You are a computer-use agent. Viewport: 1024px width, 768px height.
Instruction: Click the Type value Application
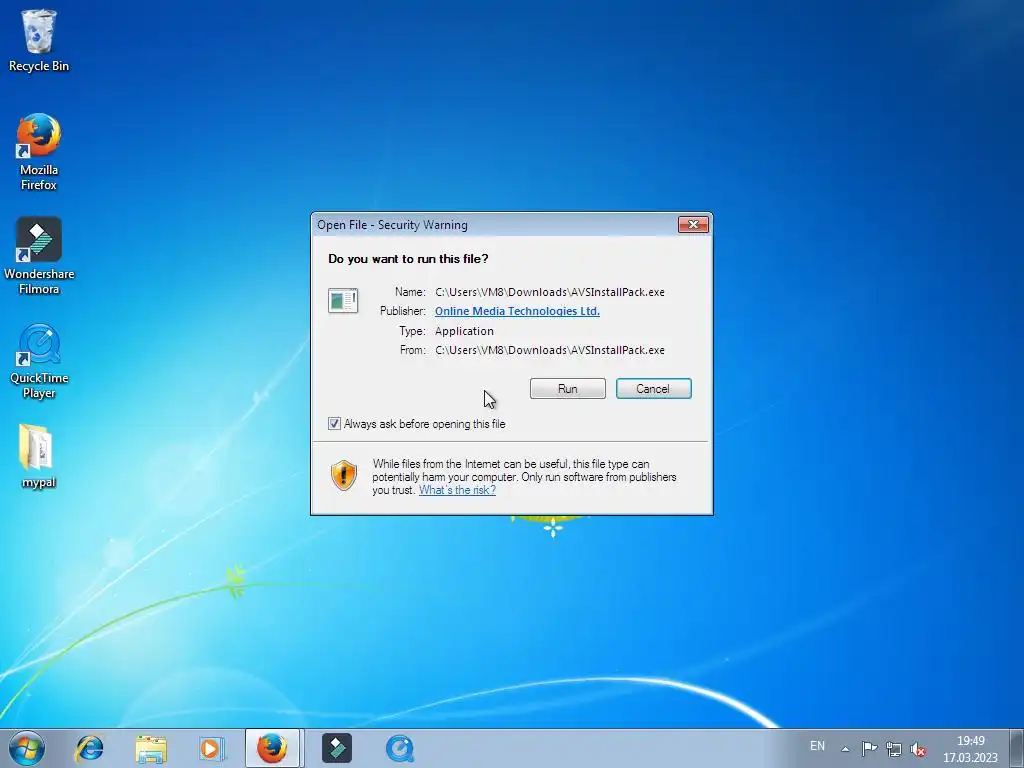click(464, 331)
